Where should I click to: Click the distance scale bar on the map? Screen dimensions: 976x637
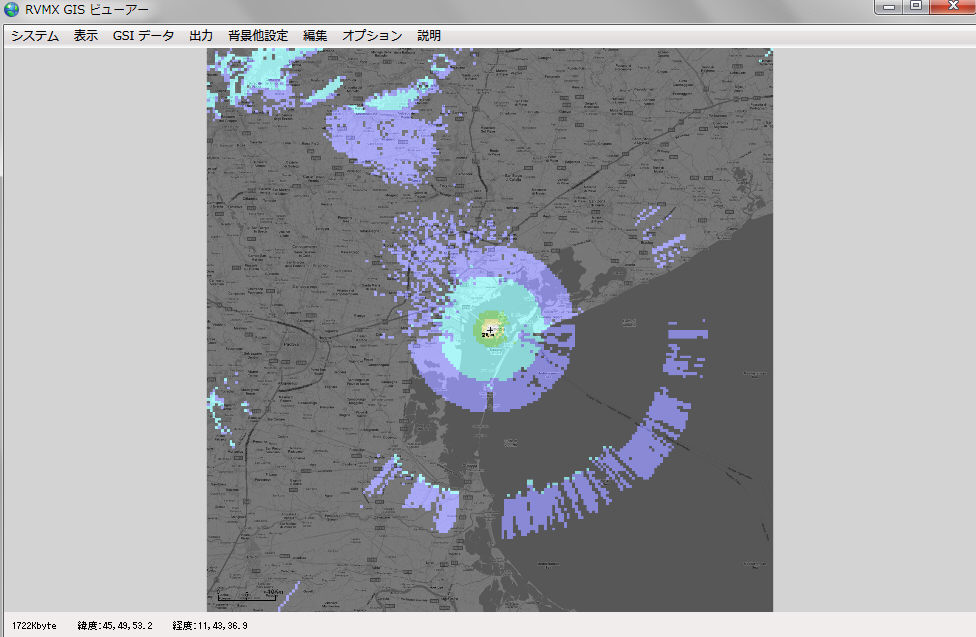coord(248,597)
